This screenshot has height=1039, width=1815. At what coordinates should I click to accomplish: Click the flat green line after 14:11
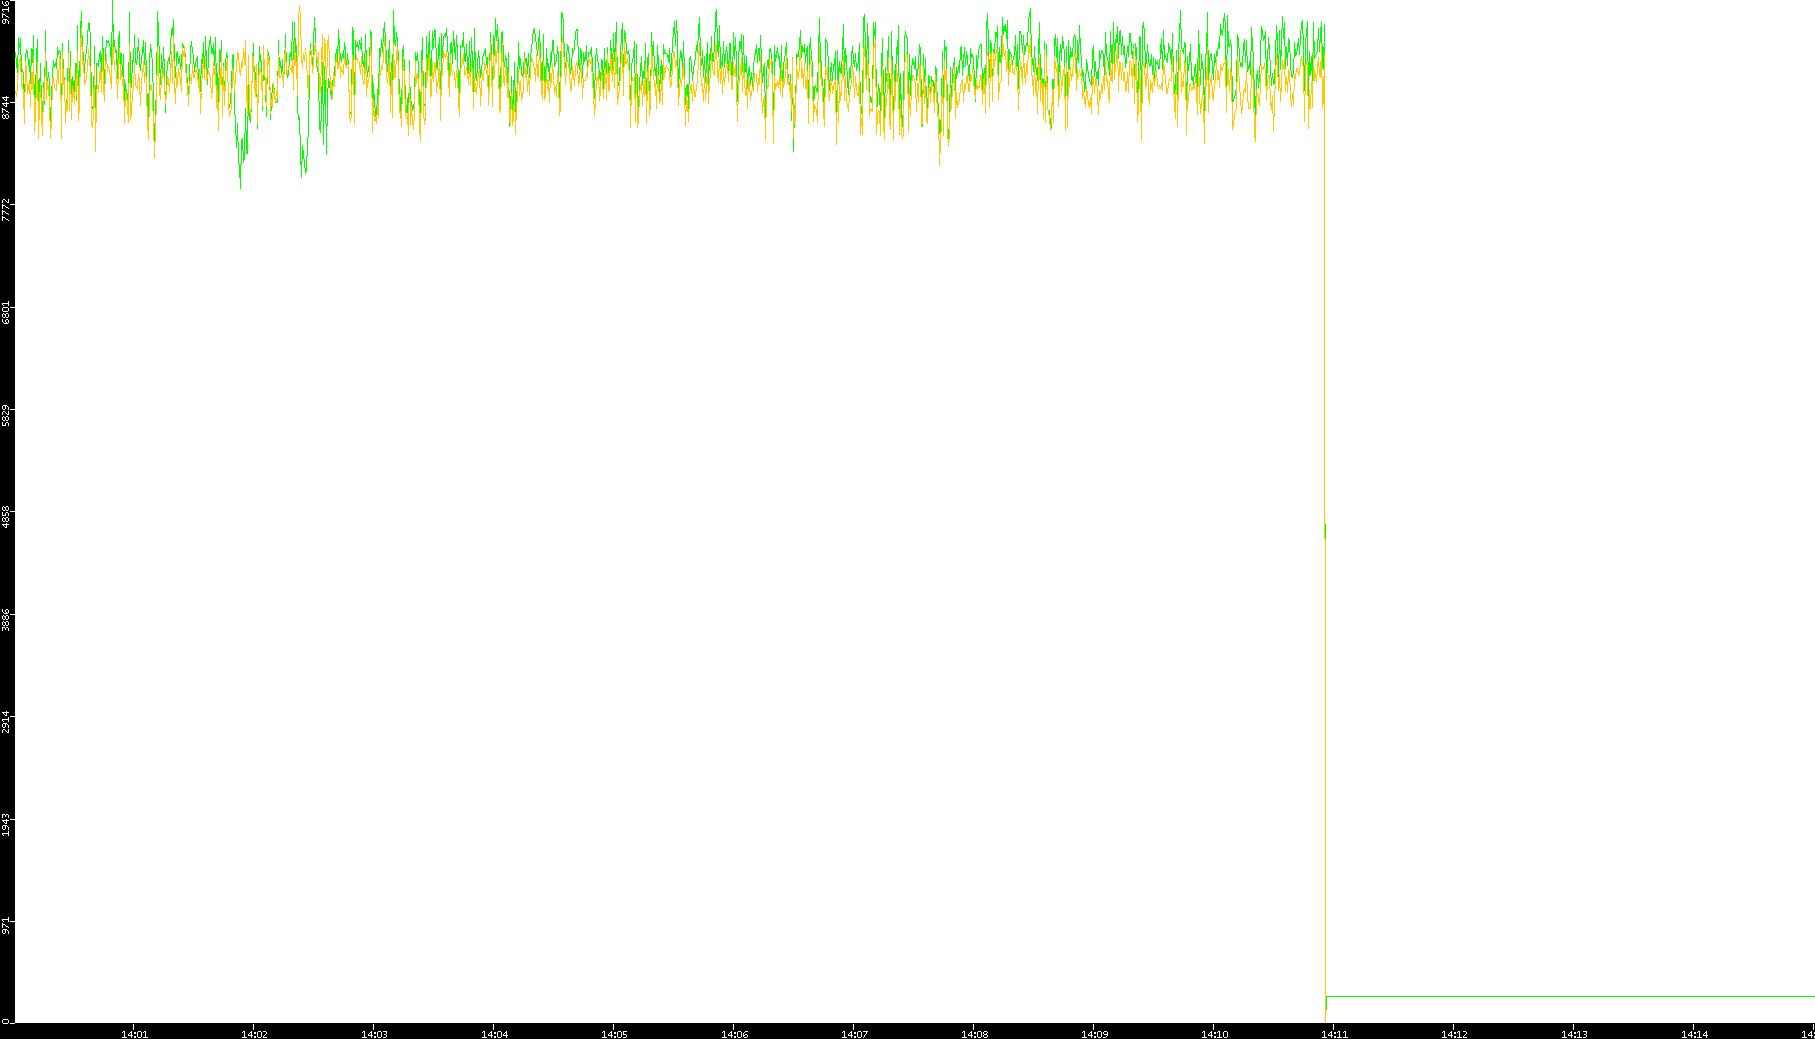click(1570, 996)
